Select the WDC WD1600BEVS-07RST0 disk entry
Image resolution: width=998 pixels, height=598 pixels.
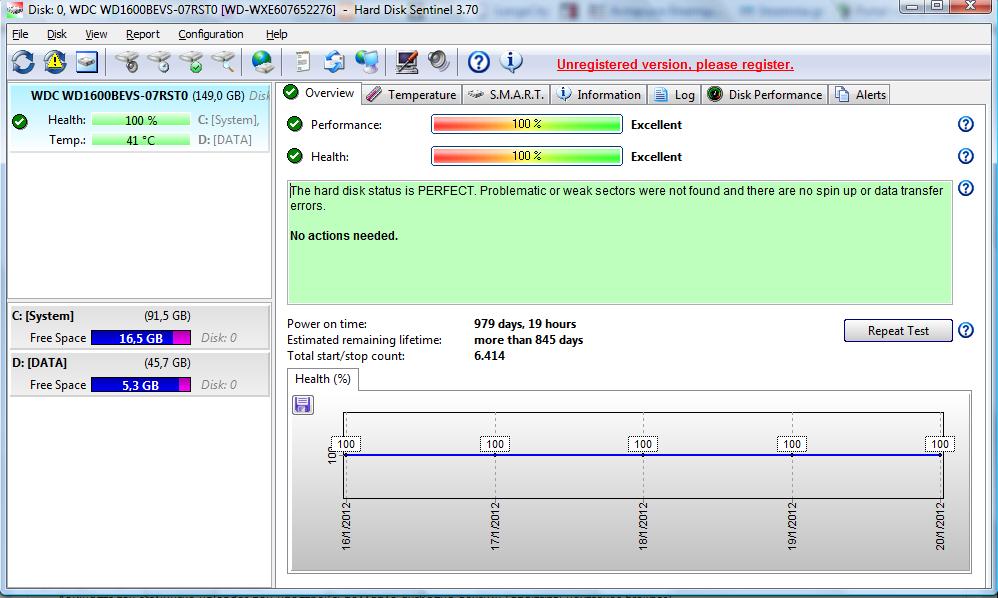point(139,118)
